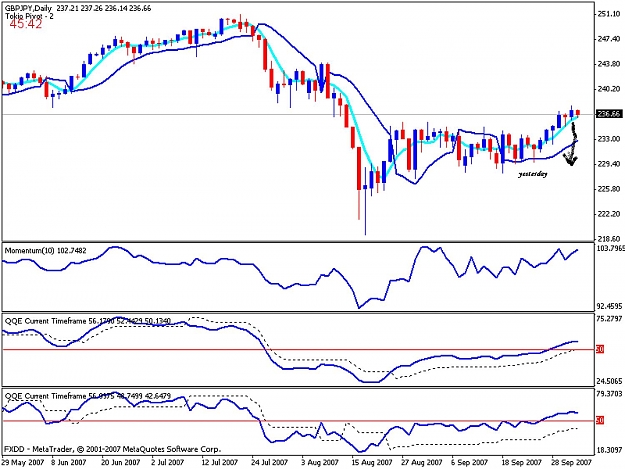This screenshot has height=469, width=625.
Task: Click the 222.20 price scale value
Action: pos(609,214)
